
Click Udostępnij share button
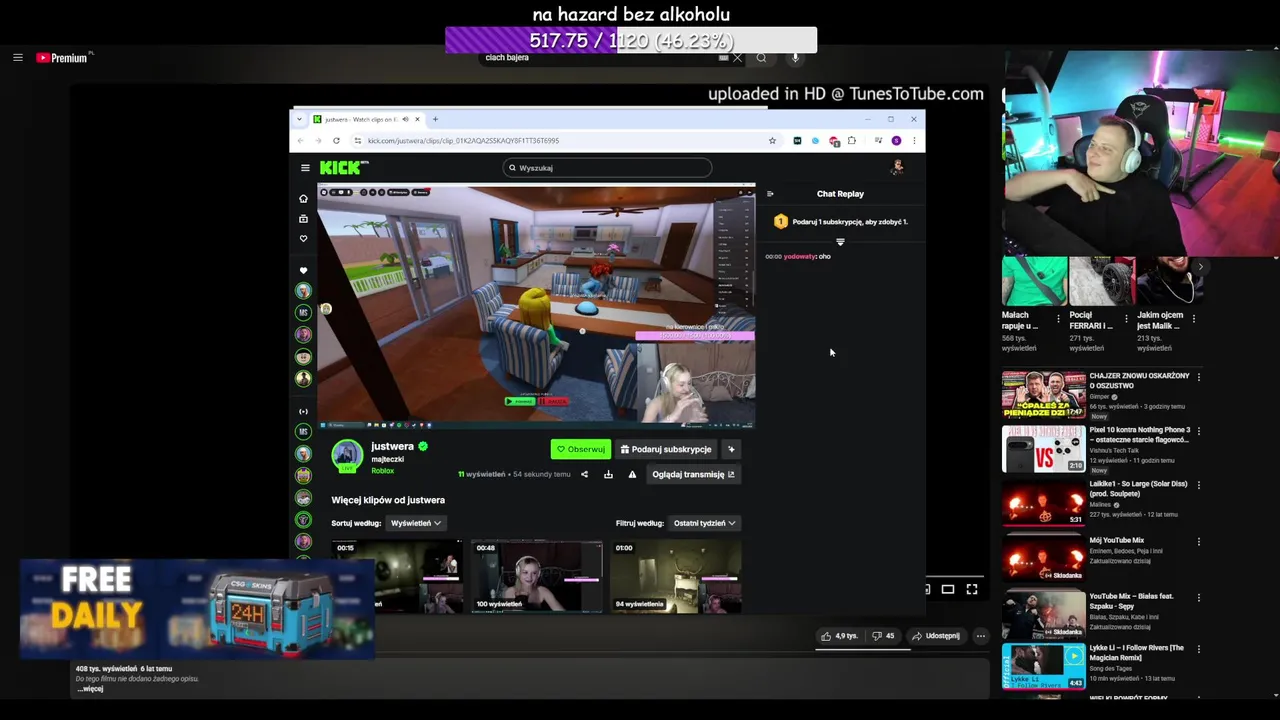pos(936,636)
